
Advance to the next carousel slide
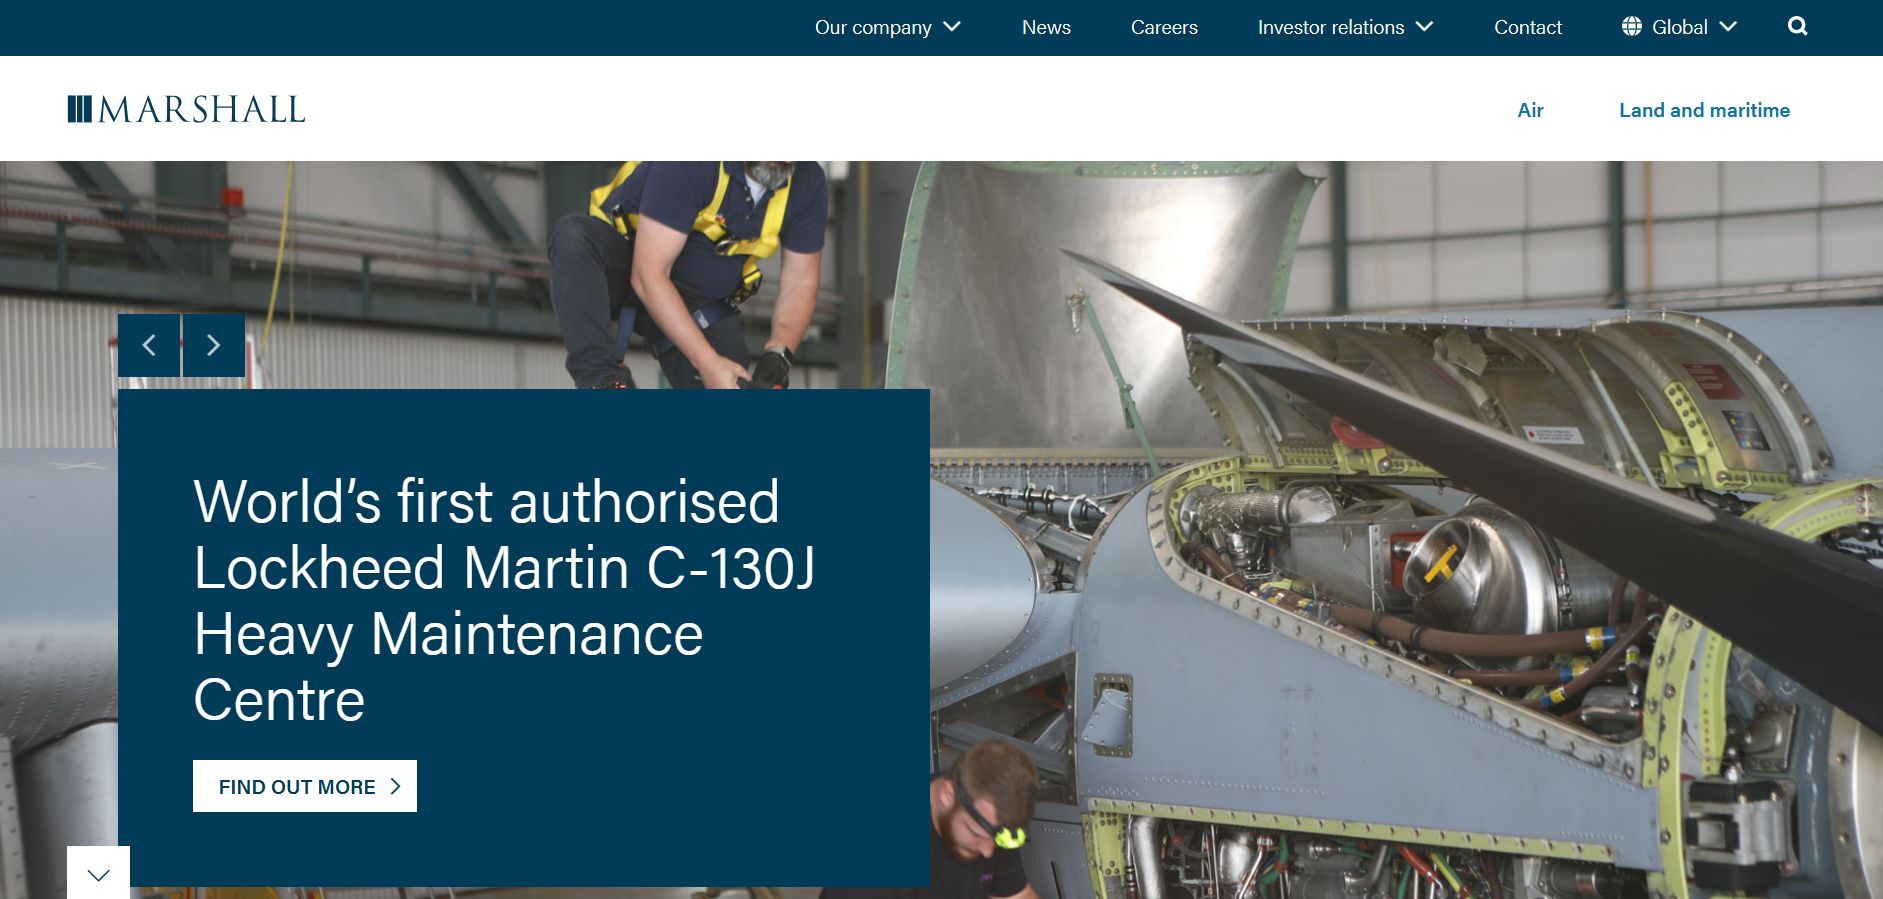pos(213,346)
